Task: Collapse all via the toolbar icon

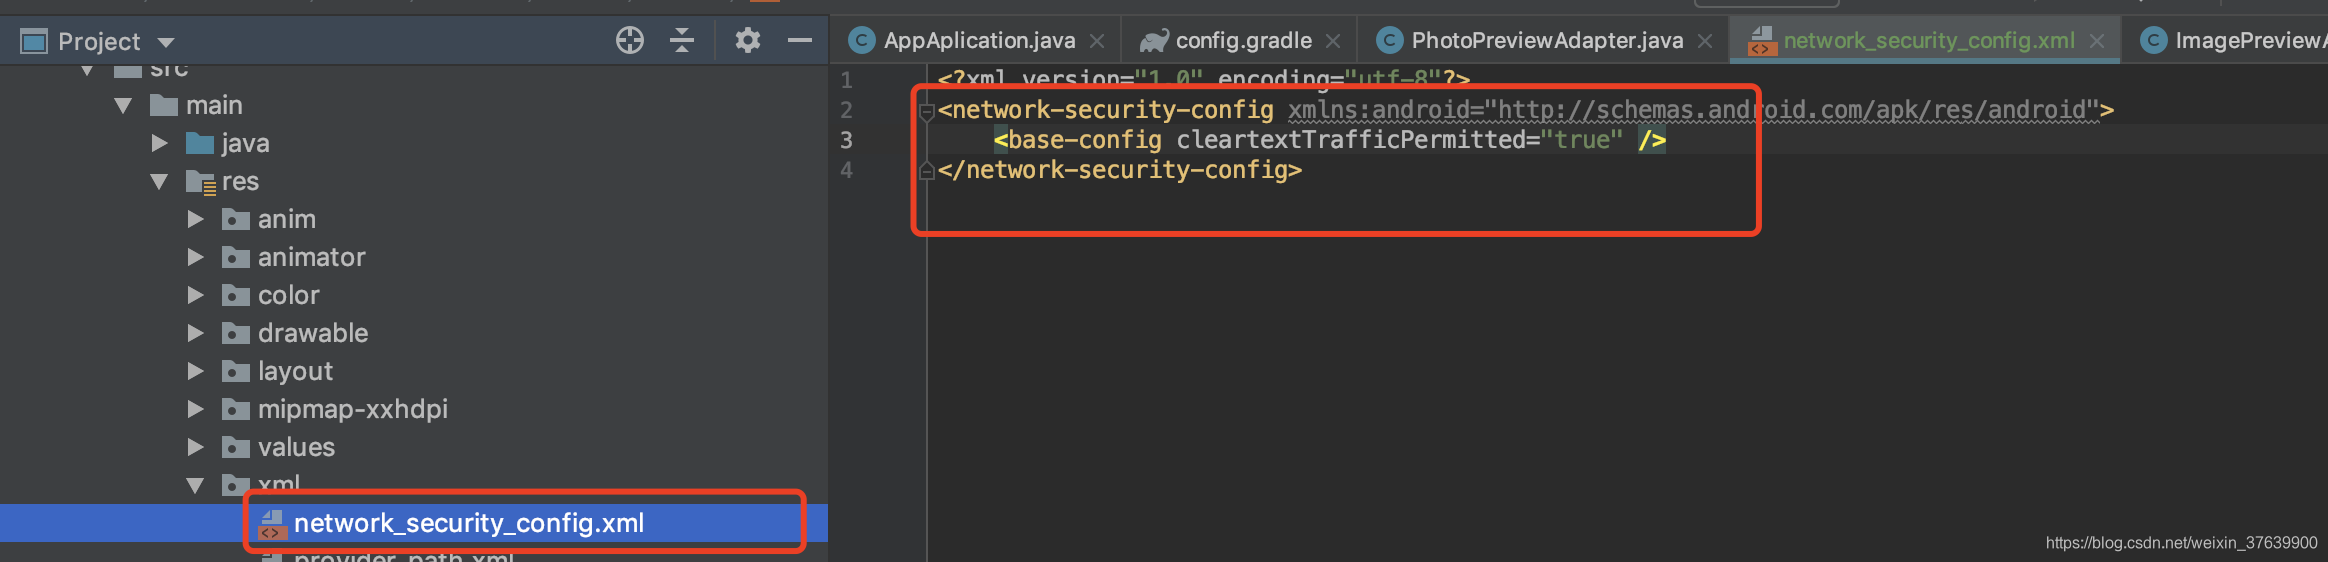Action: (682, 41)
